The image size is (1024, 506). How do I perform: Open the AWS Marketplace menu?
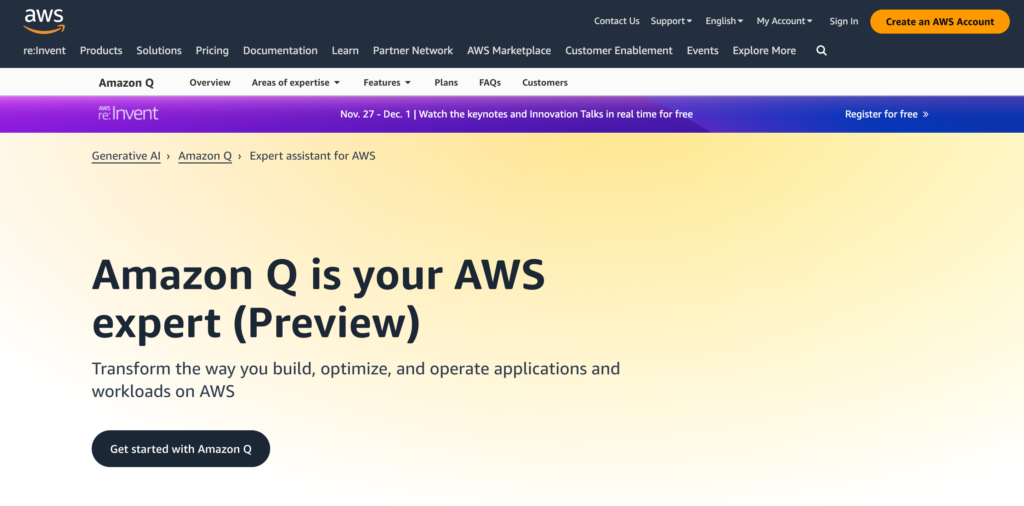[509, 50]
